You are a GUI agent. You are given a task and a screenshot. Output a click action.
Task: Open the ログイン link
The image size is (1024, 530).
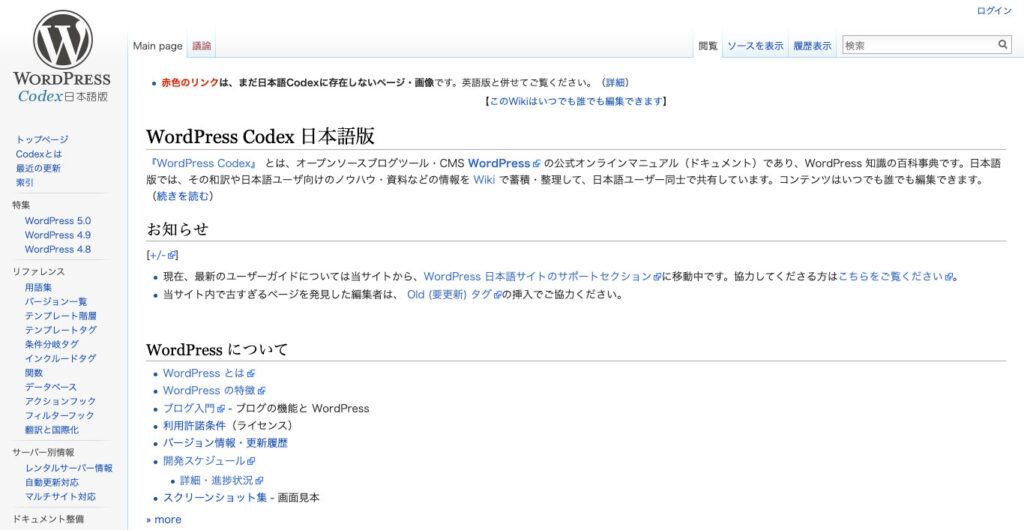(x=994, y=11)
